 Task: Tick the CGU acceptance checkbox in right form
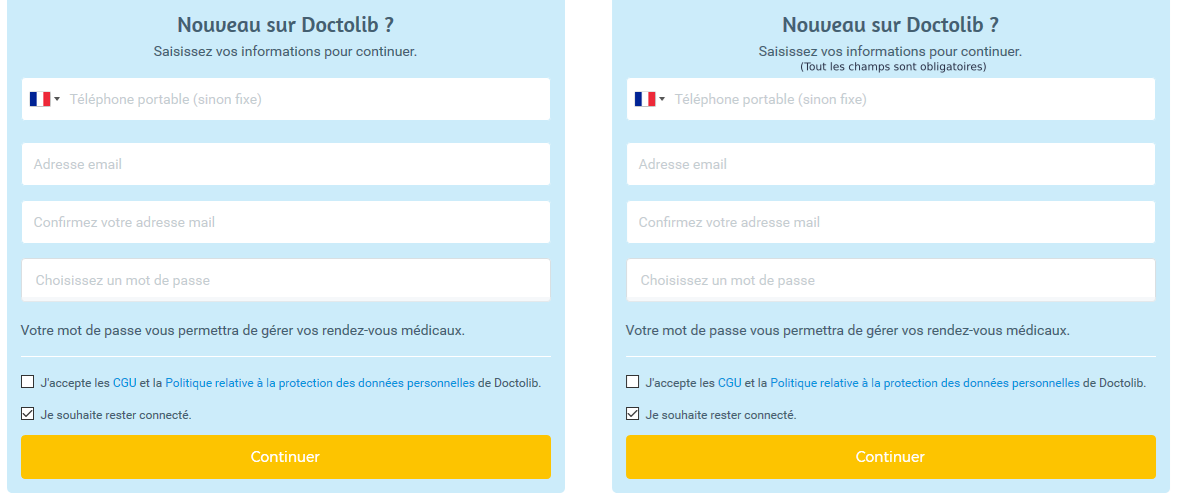tap(633, 382)
